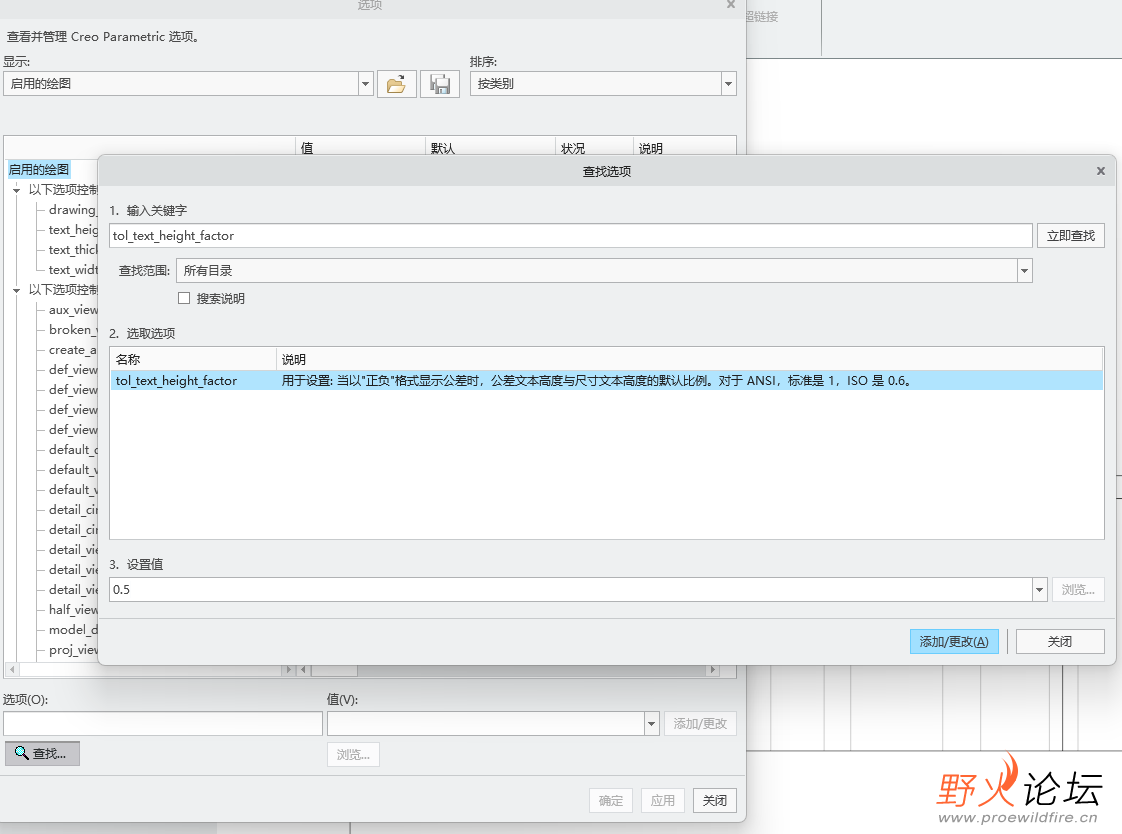Collapse the first 以下选项控制 tree group
The image size is (1122, 834).
click(16, 190)
